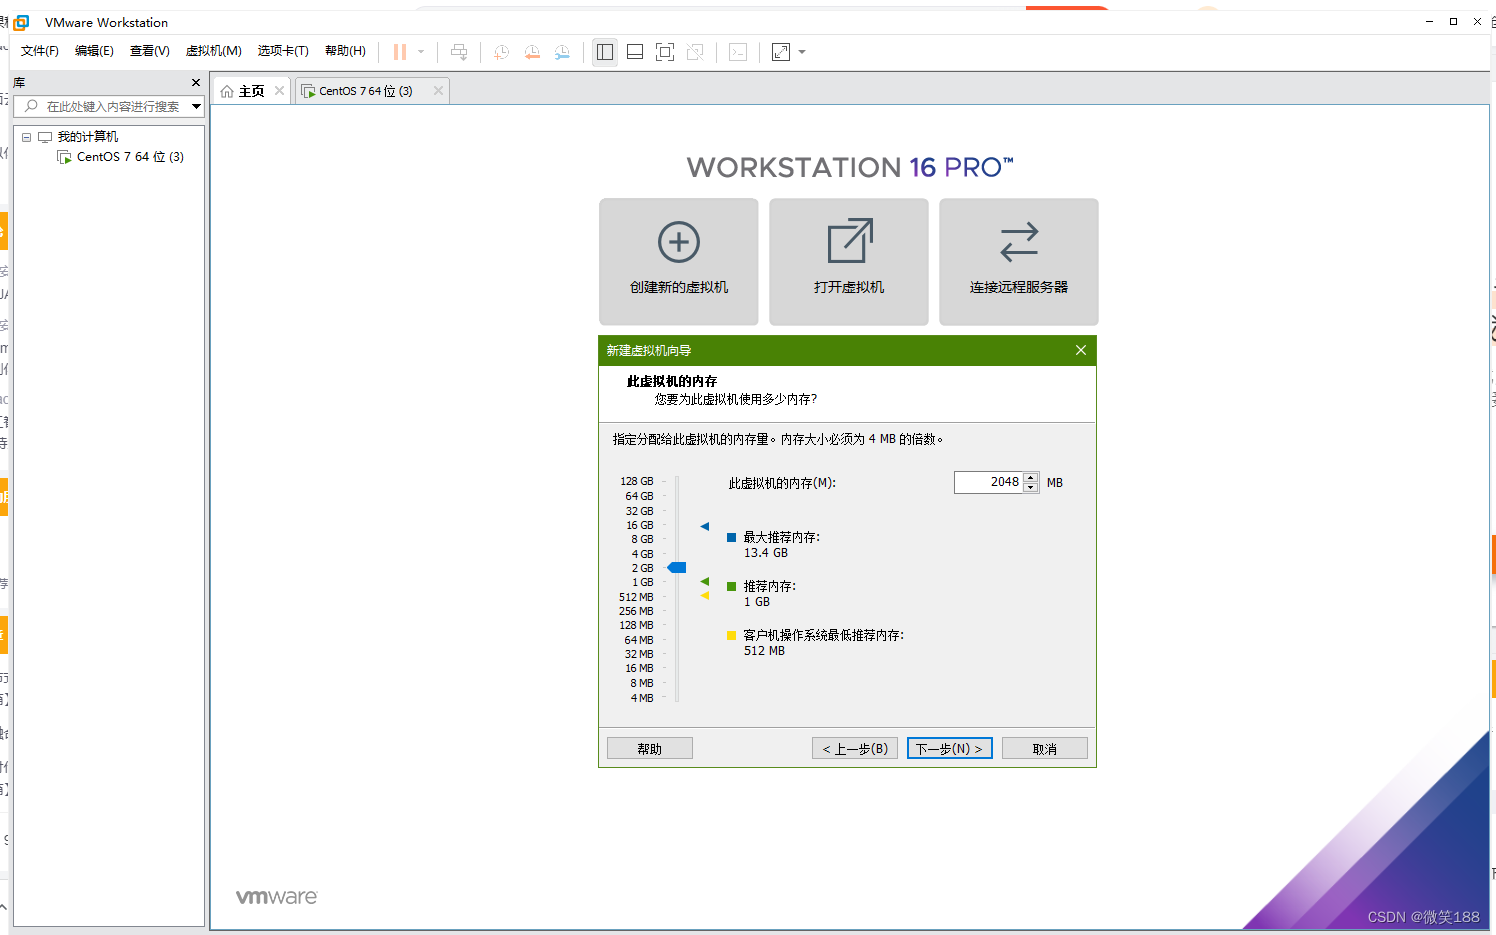Click the Send Ctrl+Alt+Del toolbar icon

[459, 52]
